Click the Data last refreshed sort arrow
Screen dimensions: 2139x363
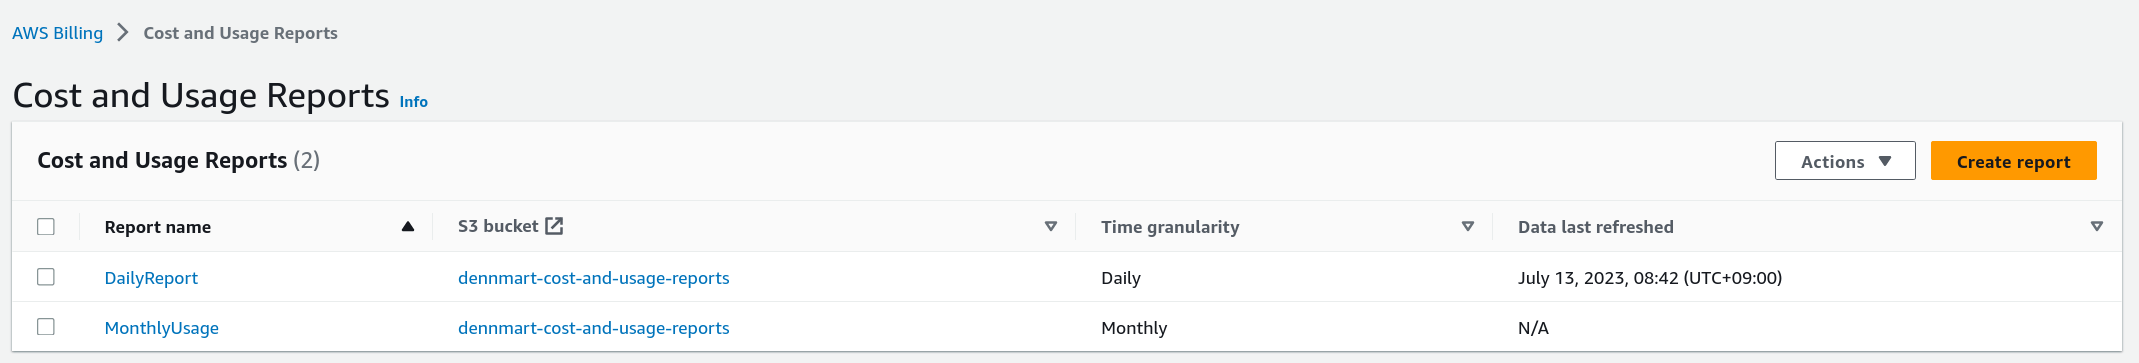pos(2097,227)
